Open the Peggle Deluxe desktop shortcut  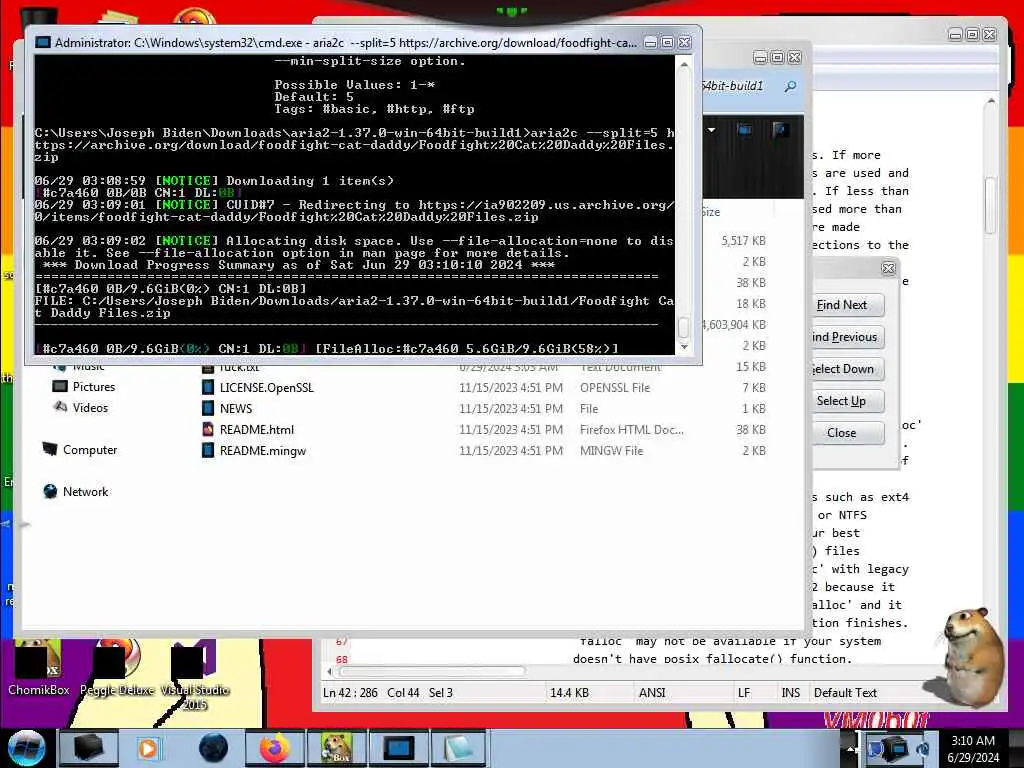(117, 667)
